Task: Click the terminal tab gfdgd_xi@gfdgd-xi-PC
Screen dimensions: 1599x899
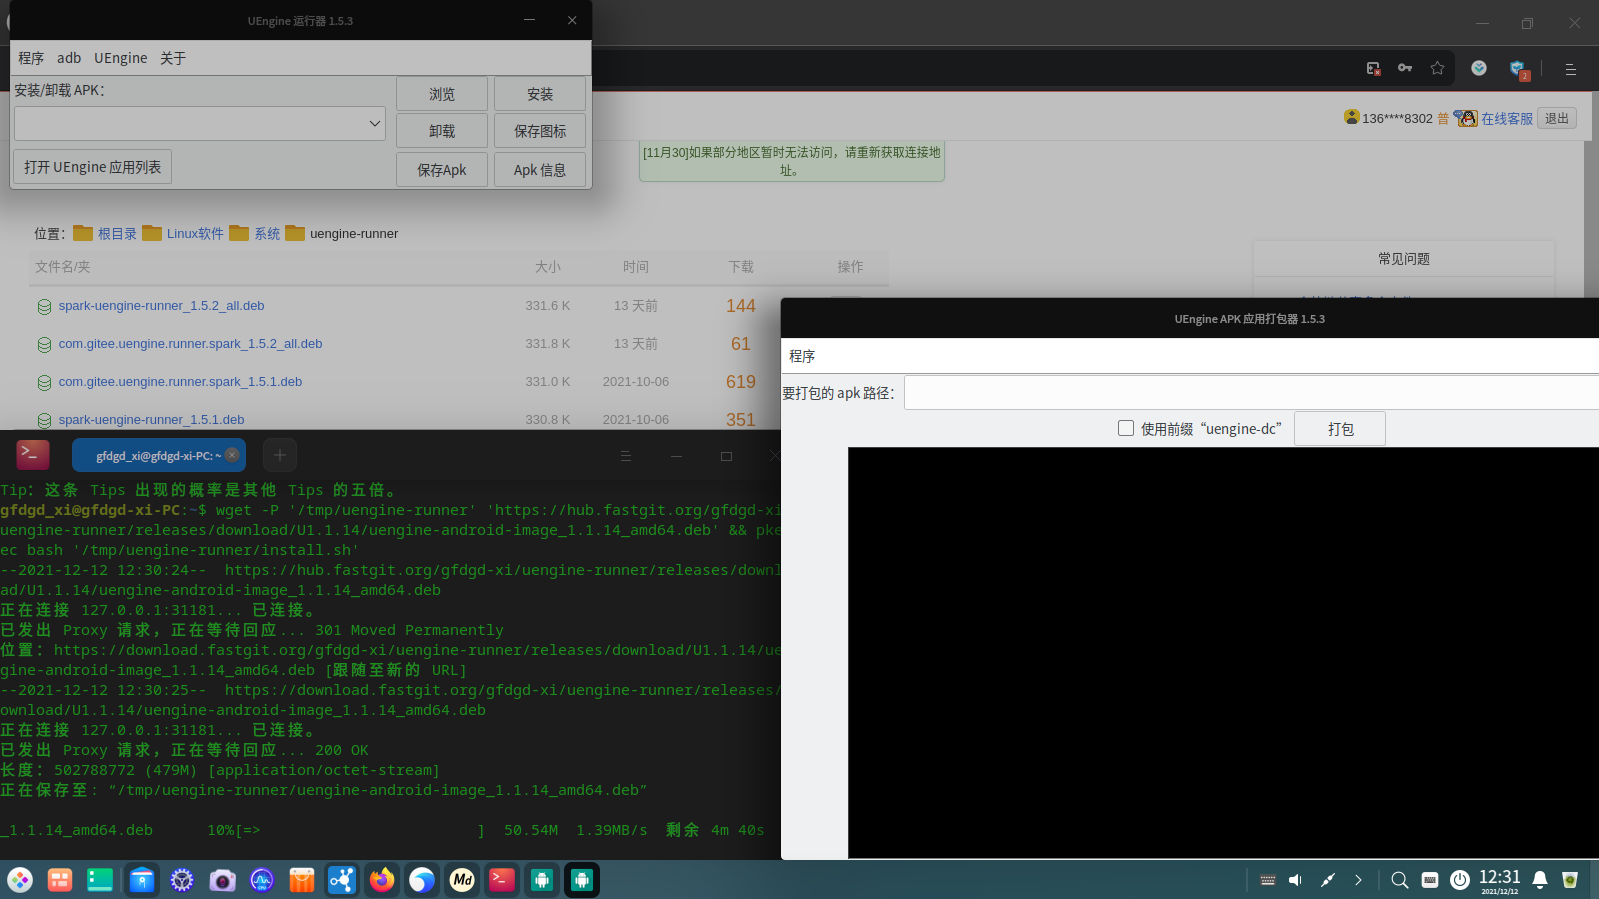Action: 158,455
